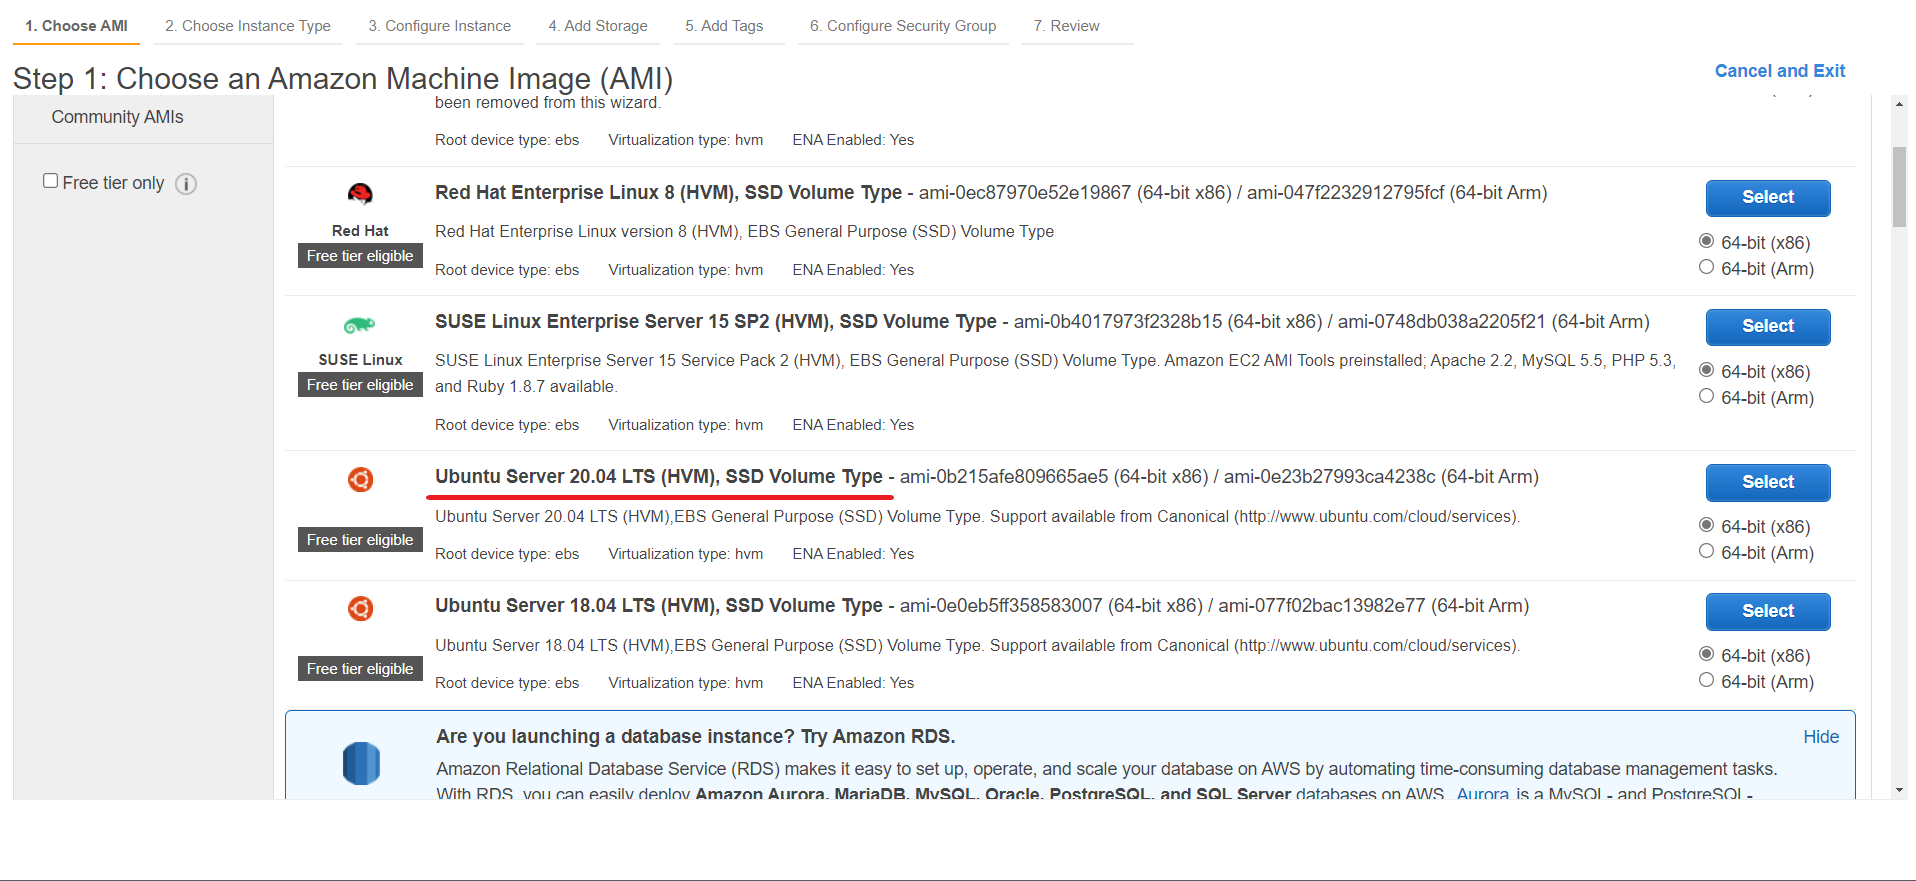Screen dimensions: 1916x881
Task: Choose 64-bit (Arm) for SUSE Linux
Action: (1707, 396)
